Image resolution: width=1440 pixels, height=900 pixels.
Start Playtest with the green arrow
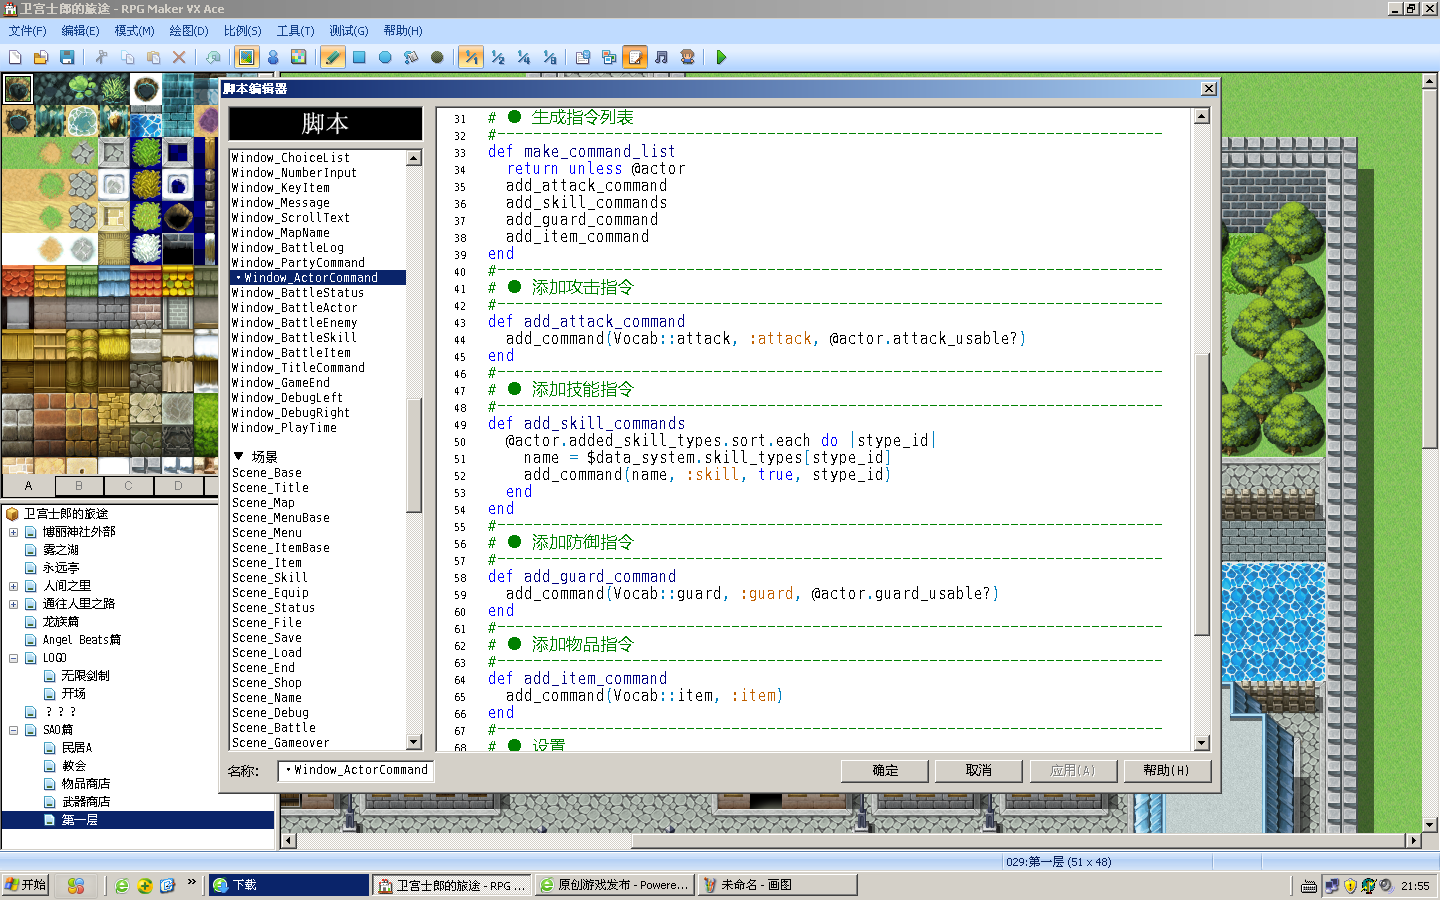click(721, 58)
